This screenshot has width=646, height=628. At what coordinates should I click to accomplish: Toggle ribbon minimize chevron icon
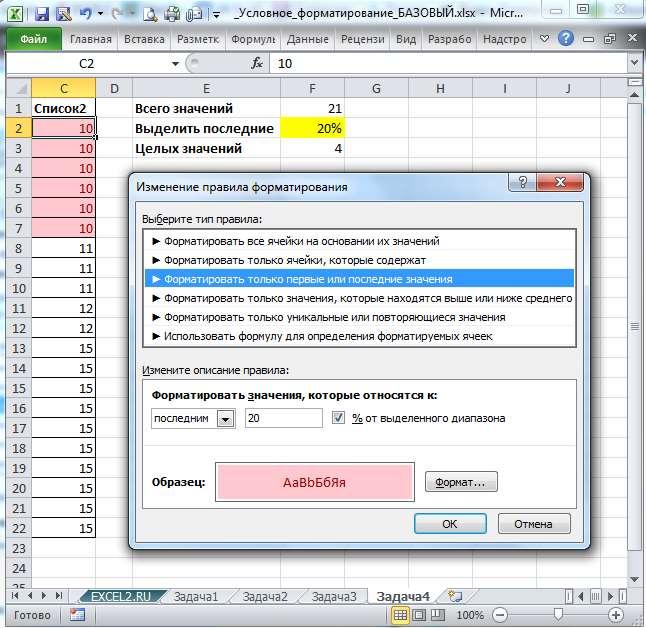point(544,39)
